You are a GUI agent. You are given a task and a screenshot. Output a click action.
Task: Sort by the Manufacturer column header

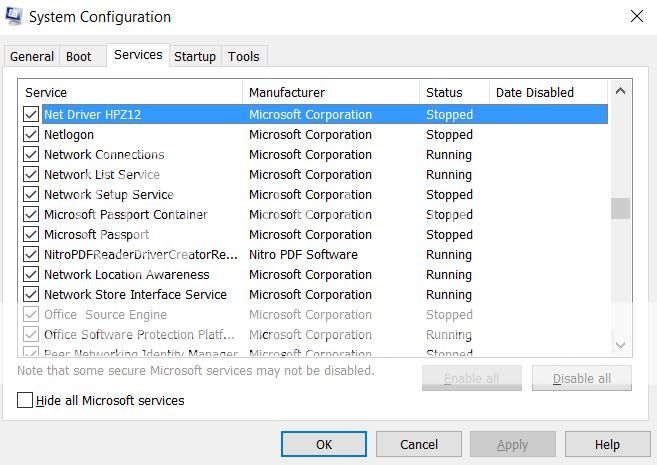pos(331,92)
